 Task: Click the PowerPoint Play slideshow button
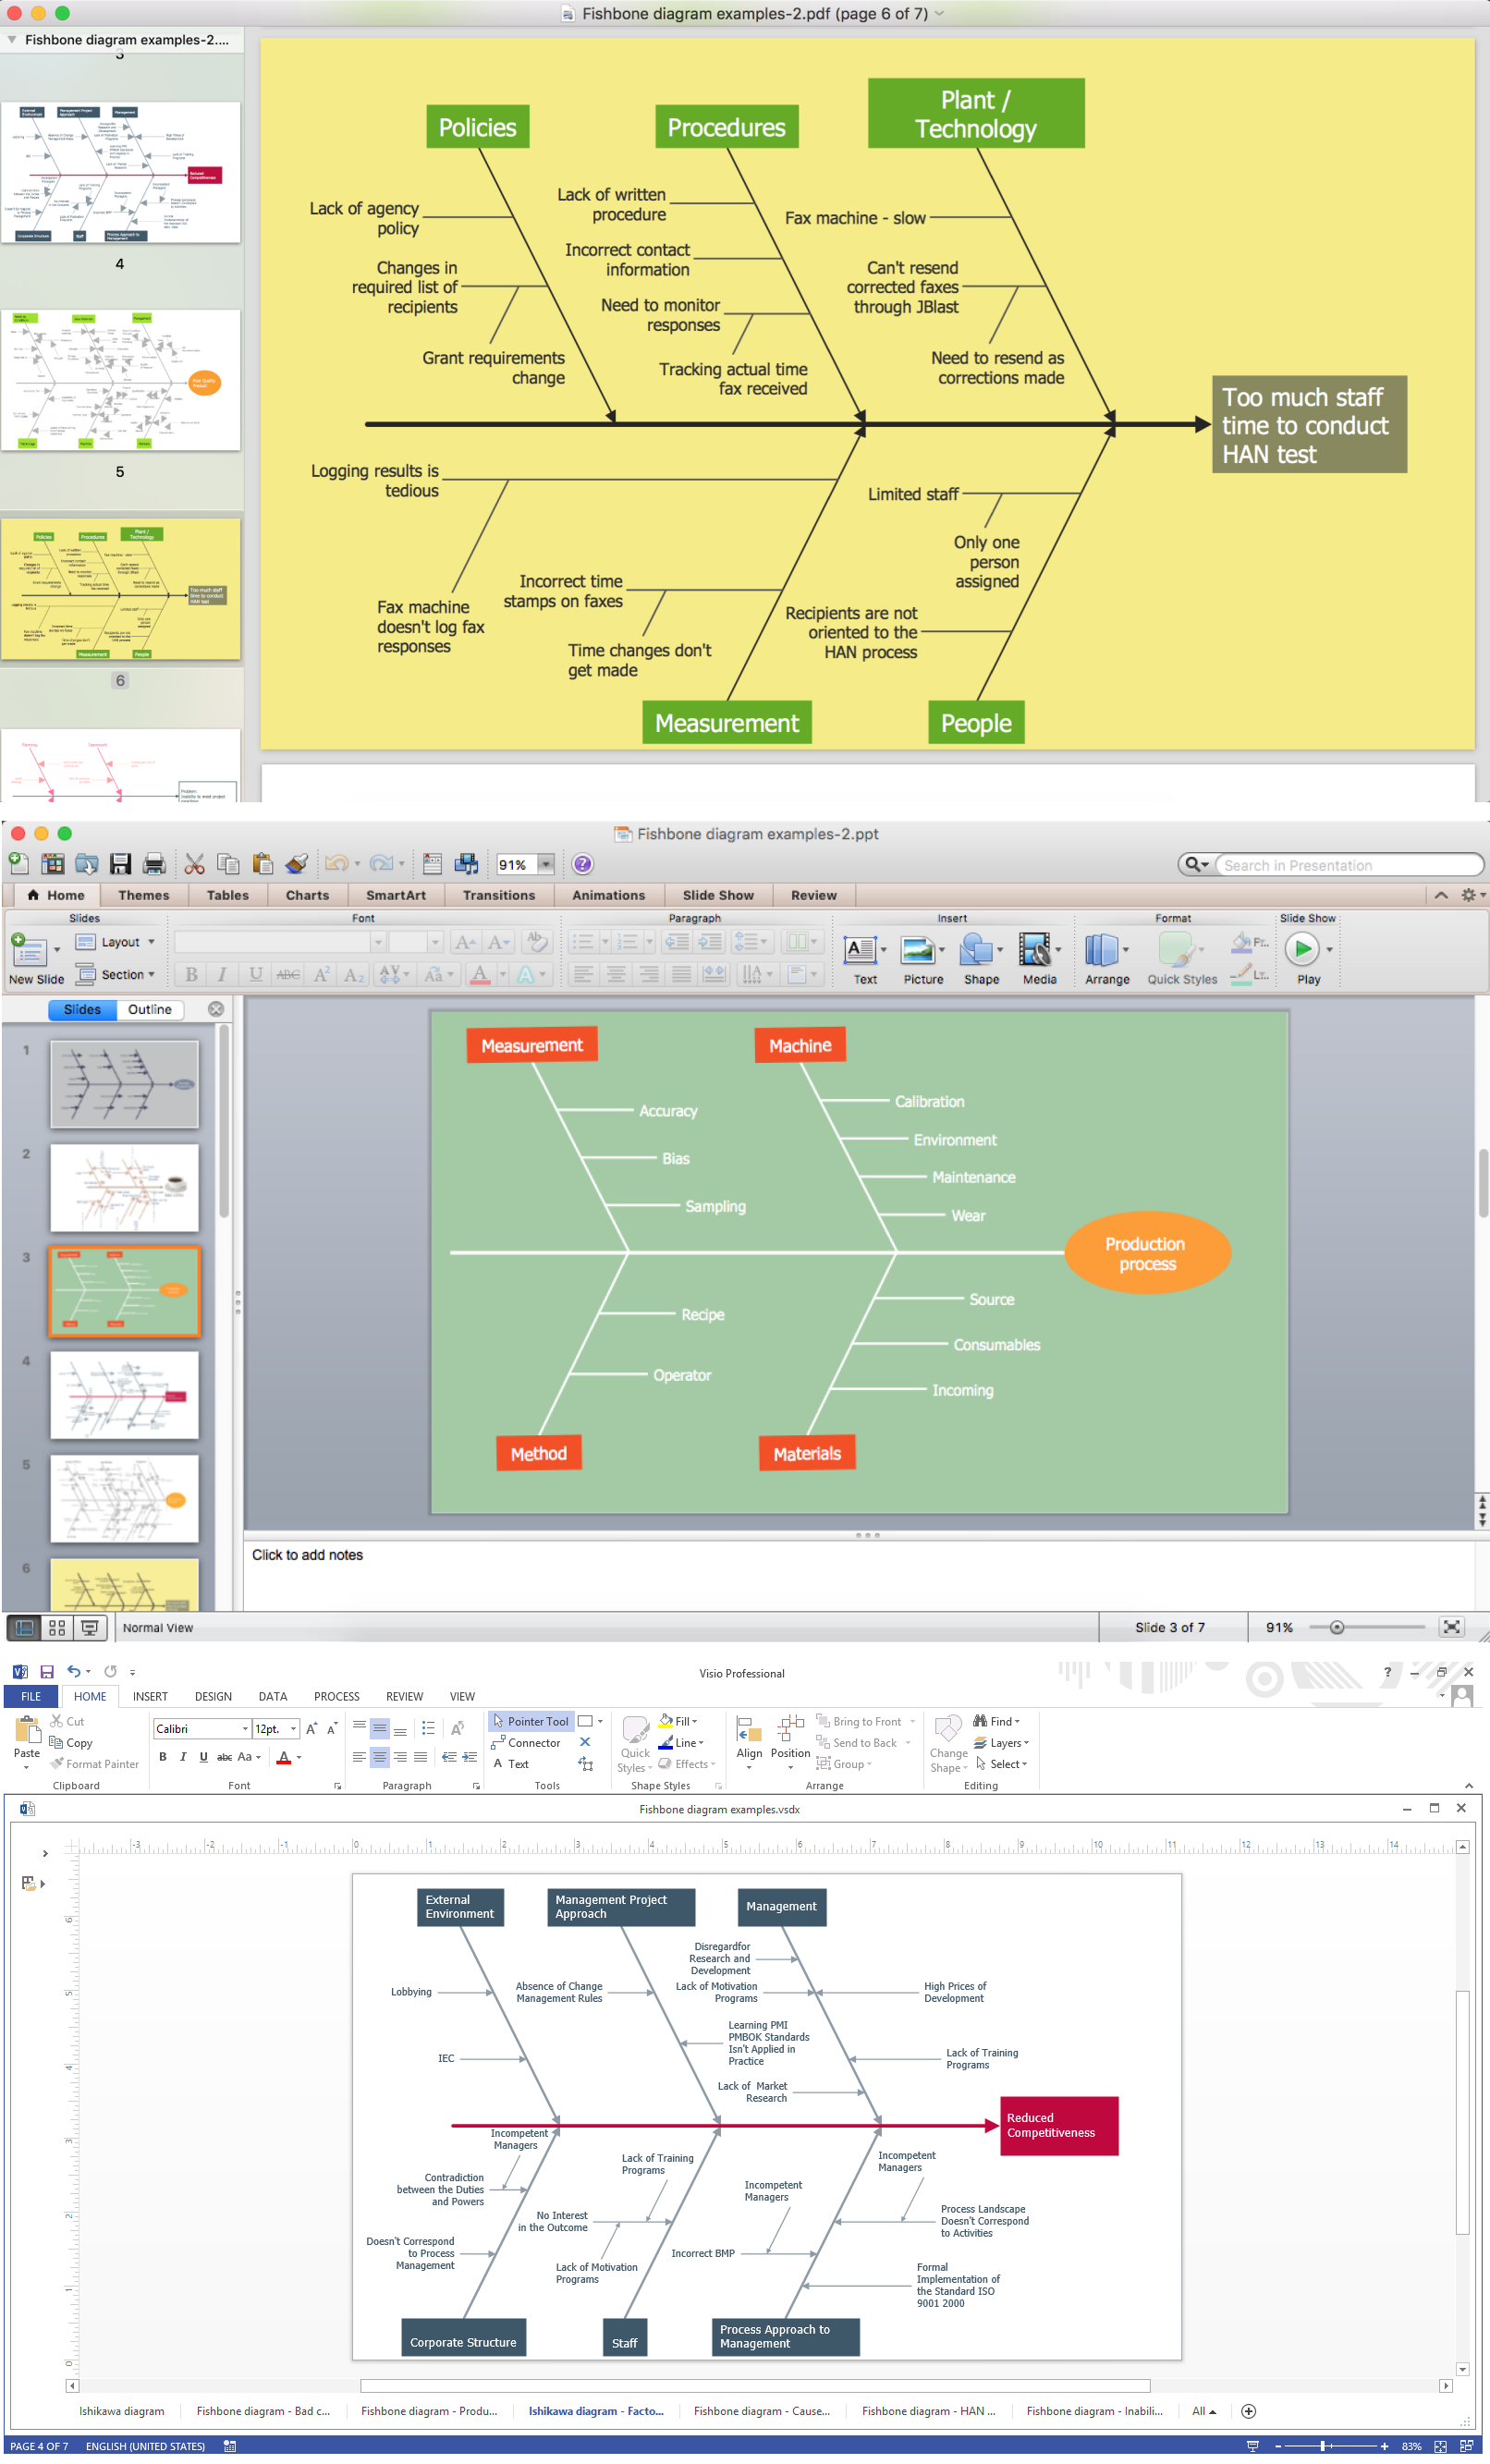pos(1302,949)
